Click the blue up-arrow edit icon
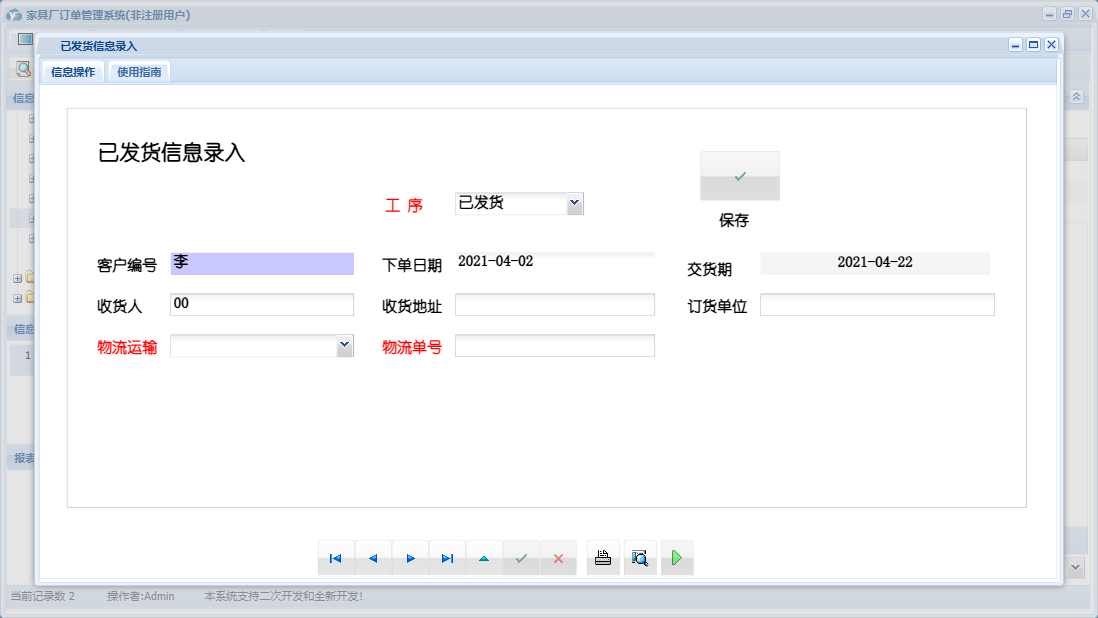1098x618 pixels. tap(485, 558)
